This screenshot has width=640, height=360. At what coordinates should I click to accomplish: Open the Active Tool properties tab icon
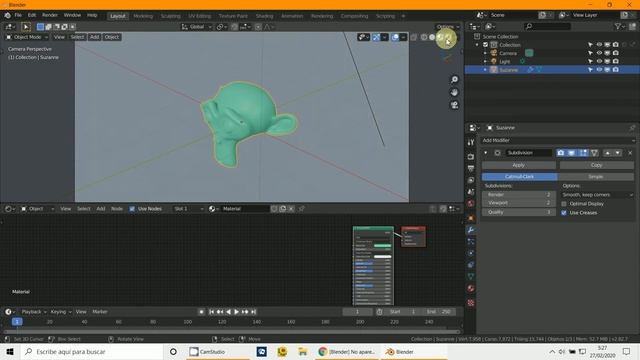471,142
